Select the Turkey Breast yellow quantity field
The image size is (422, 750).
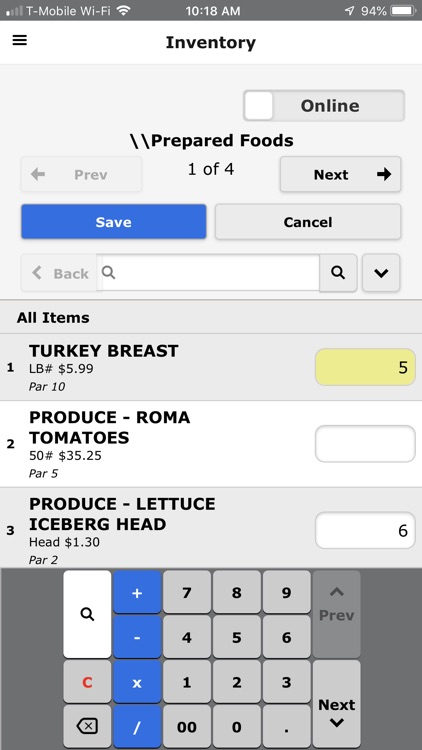coord(365,367)
